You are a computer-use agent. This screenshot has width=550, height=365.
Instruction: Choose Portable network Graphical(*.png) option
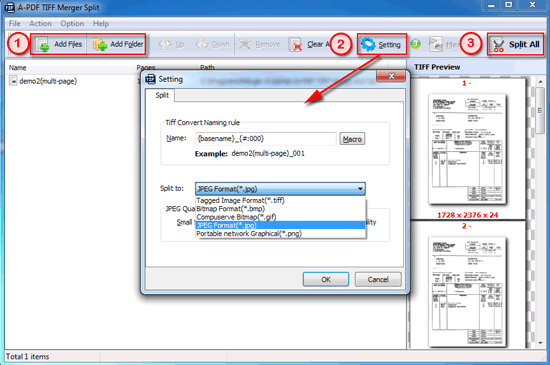280,234
